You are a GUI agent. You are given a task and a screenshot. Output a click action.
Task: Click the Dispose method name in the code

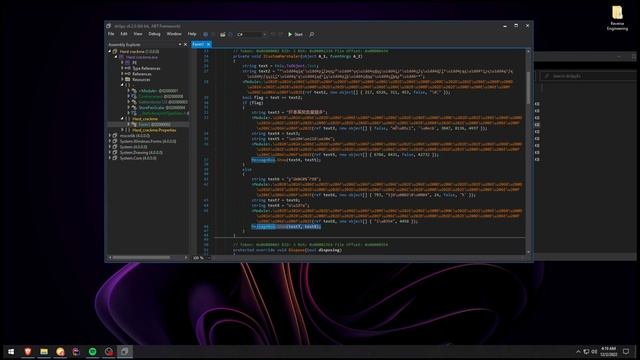[296, 250]
